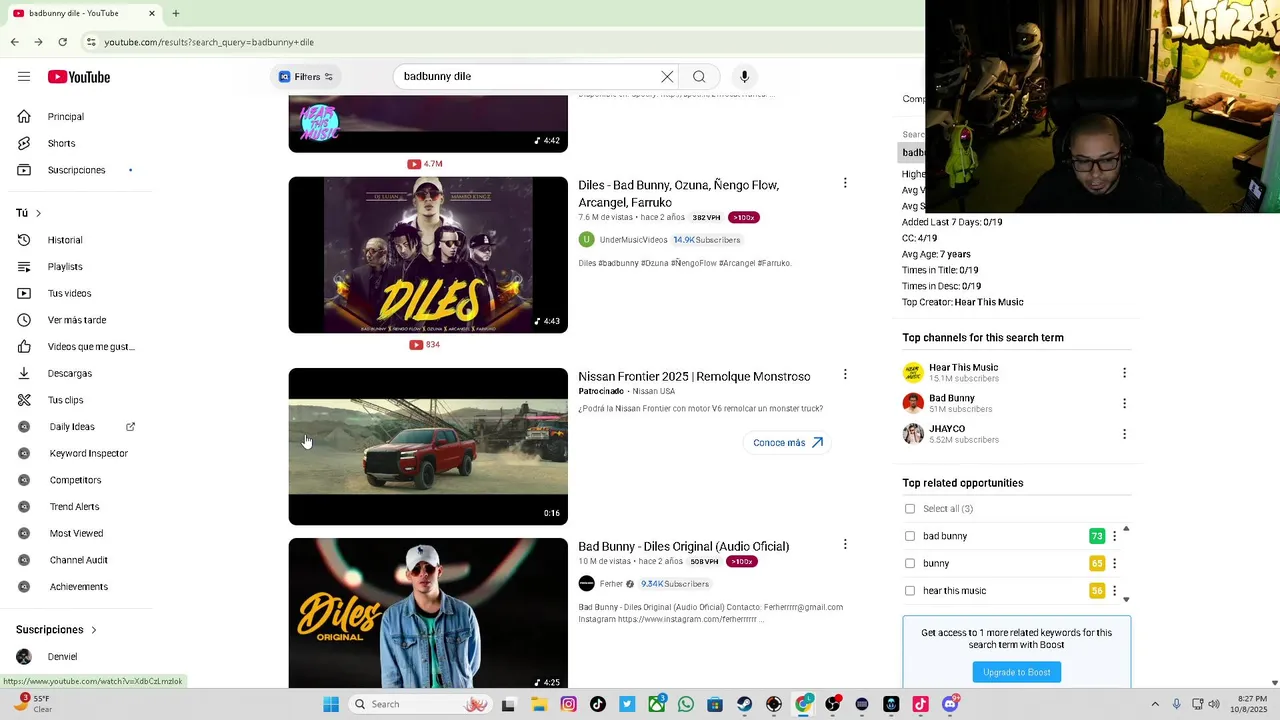Open options menu for Diles video

pos(845,183)
